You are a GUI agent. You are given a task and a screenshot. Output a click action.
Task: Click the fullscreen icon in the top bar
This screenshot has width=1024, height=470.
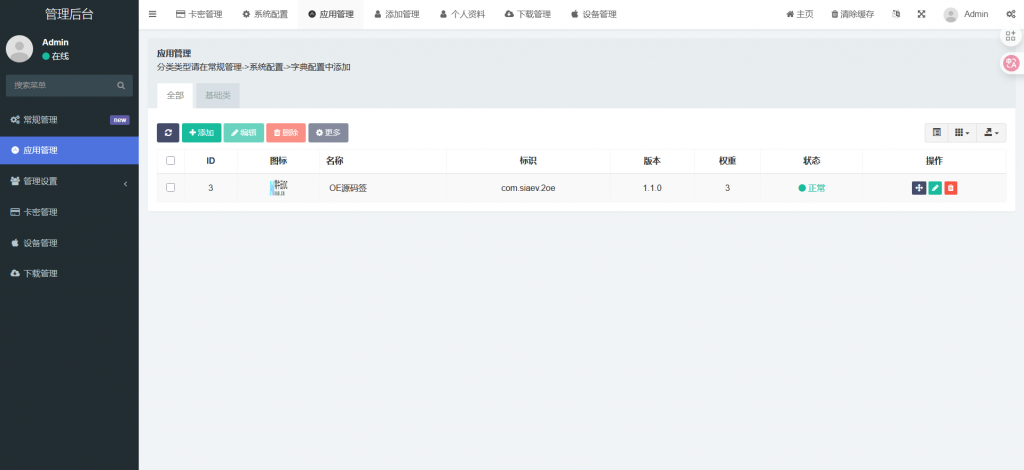click(x=921, y=15)
